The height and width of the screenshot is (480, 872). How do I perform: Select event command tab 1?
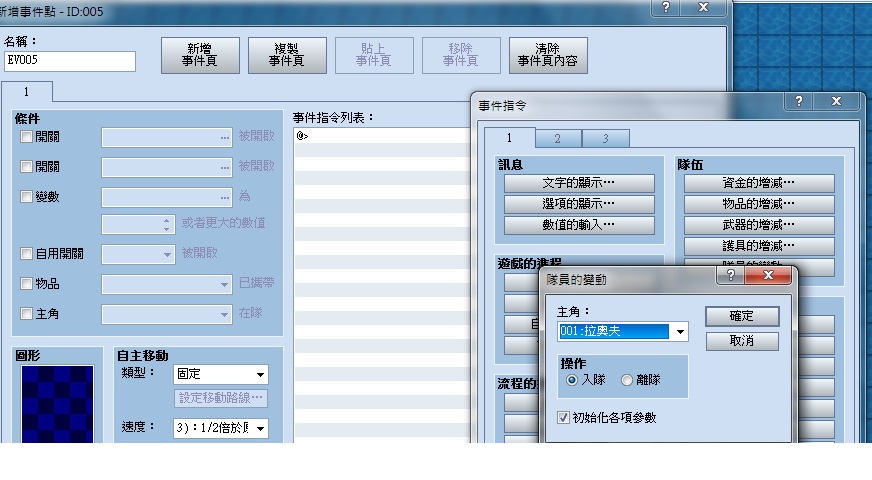[509, 137]
